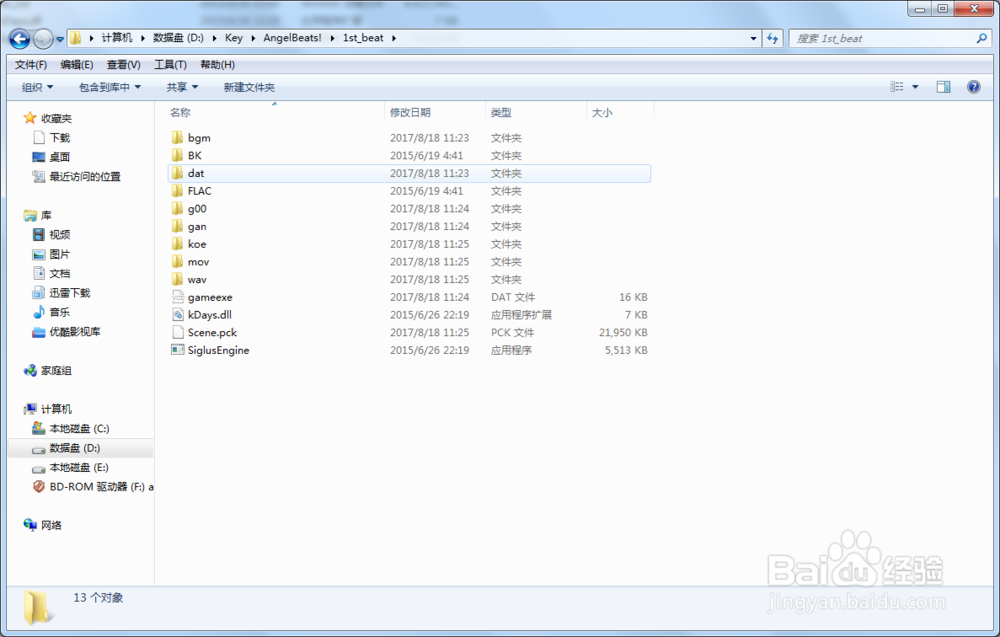Select the wav folder icon

pos(177,279)
